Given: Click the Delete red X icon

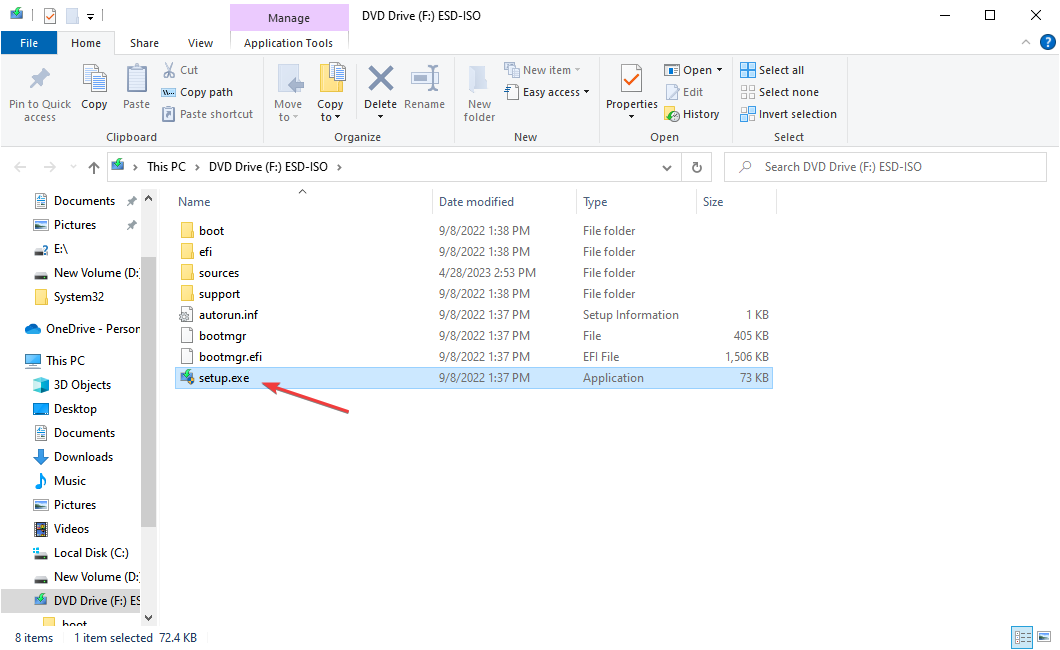Looking at the screenshot, I should [x=381, y=78].
